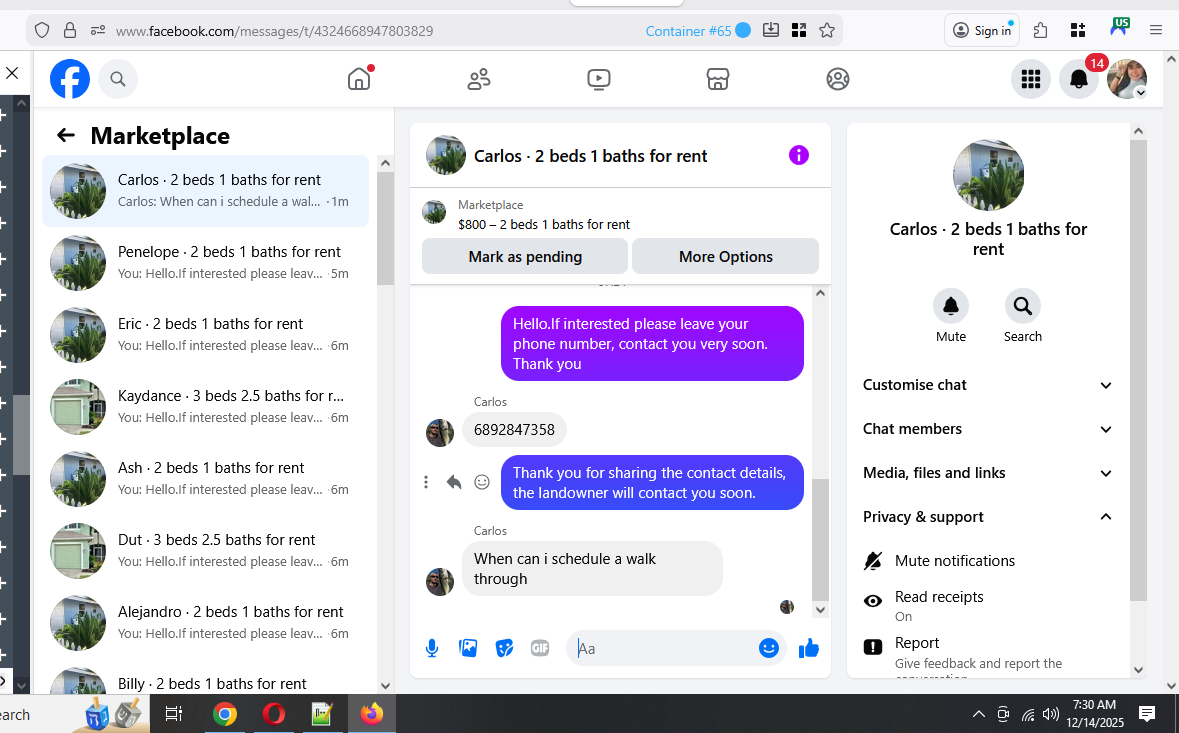Click 'When can i schedule a walk through' message
Screen dimensions: 1179x733
coord(593,569)
